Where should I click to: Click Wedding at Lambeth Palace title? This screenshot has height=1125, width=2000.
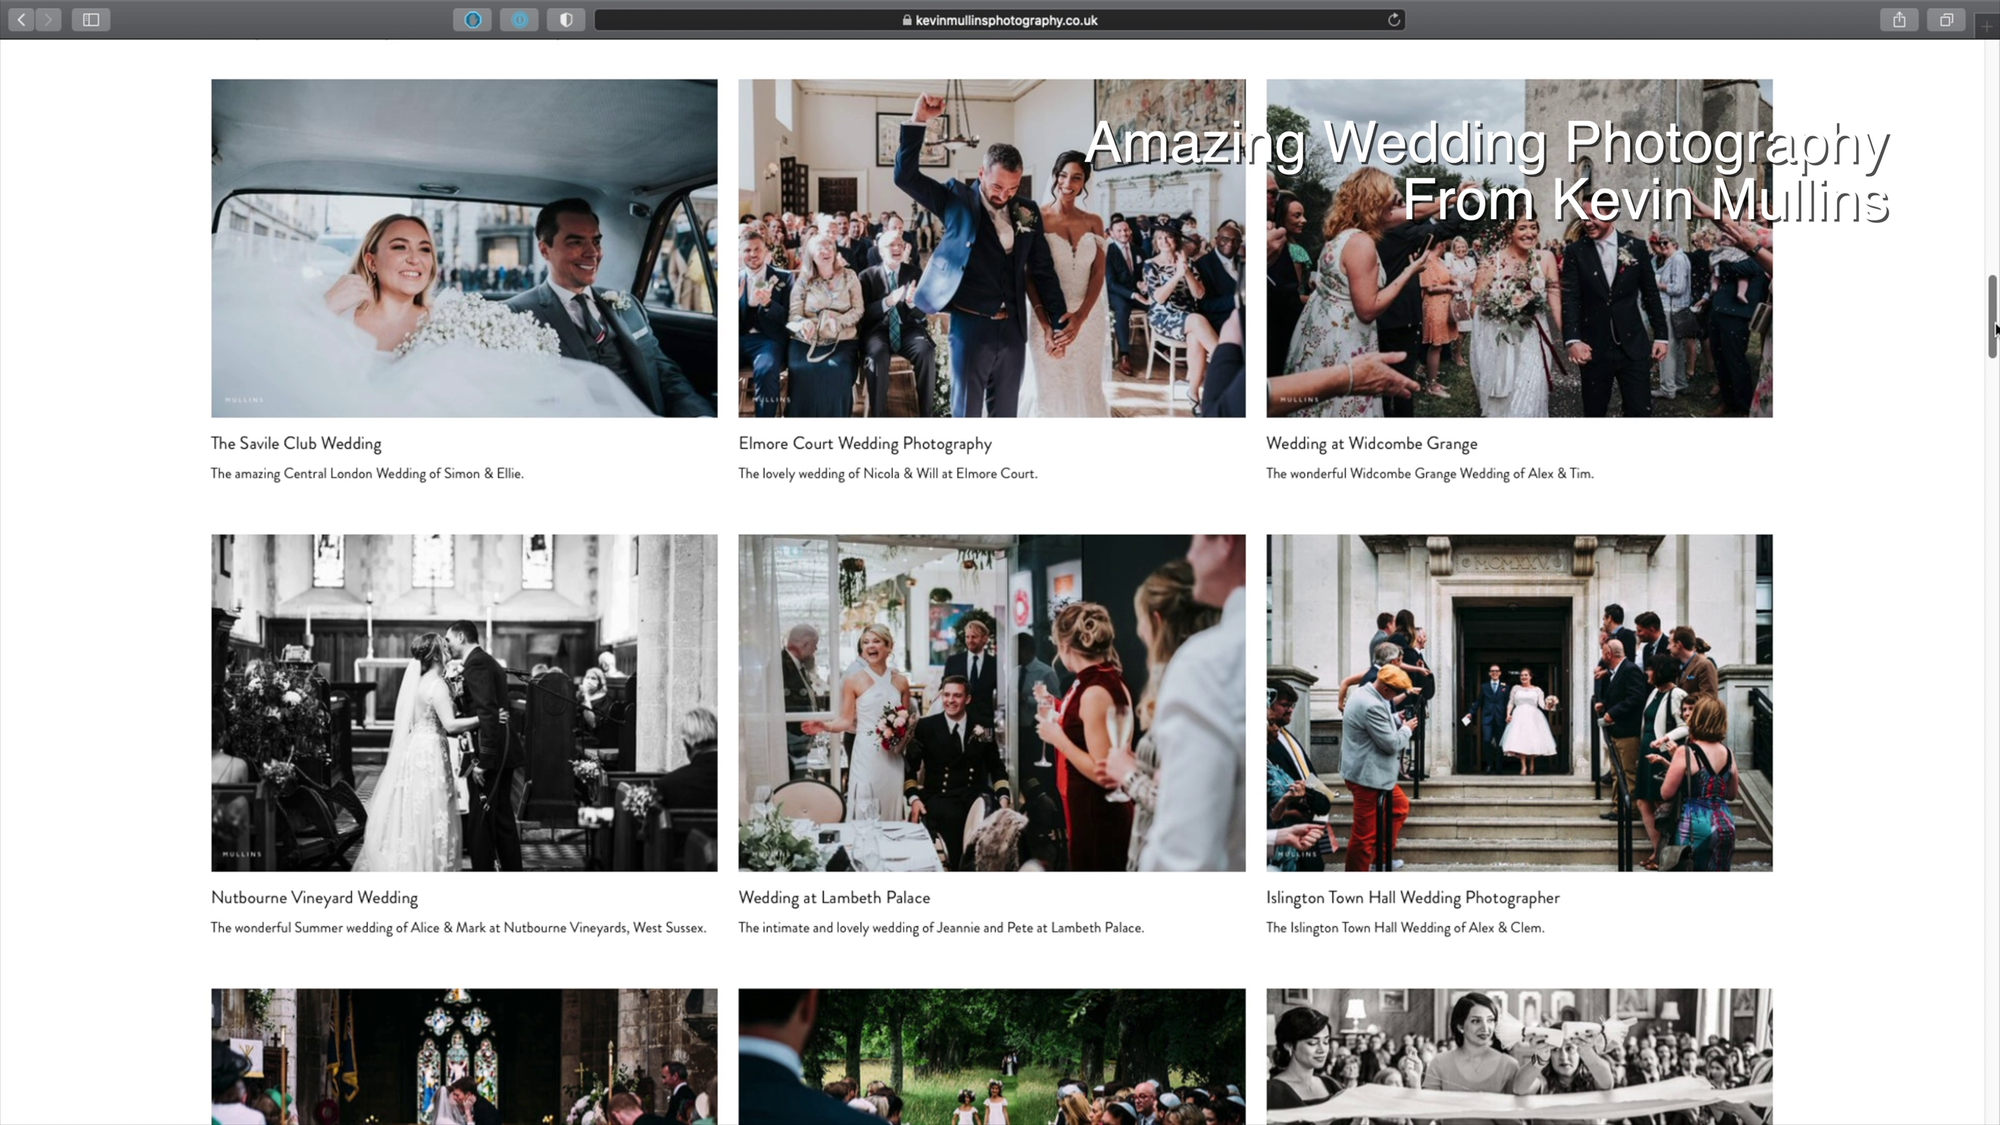834,897
